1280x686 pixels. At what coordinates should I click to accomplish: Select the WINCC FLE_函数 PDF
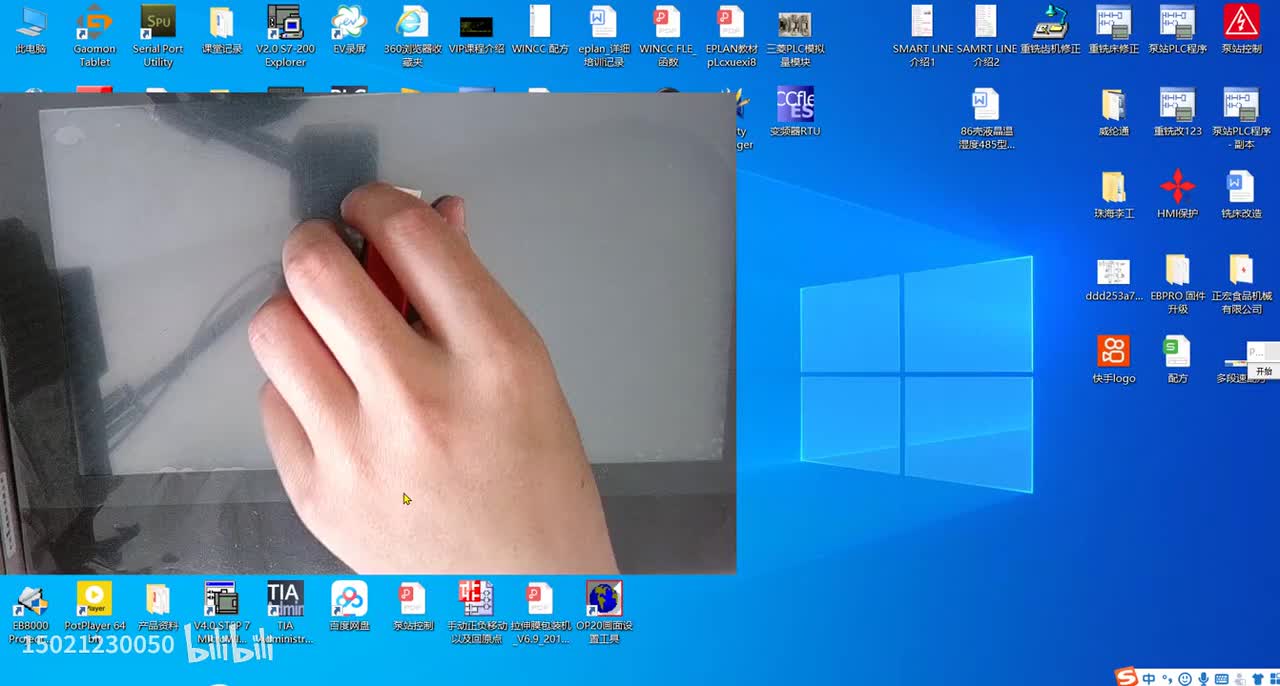click(667, 36)
